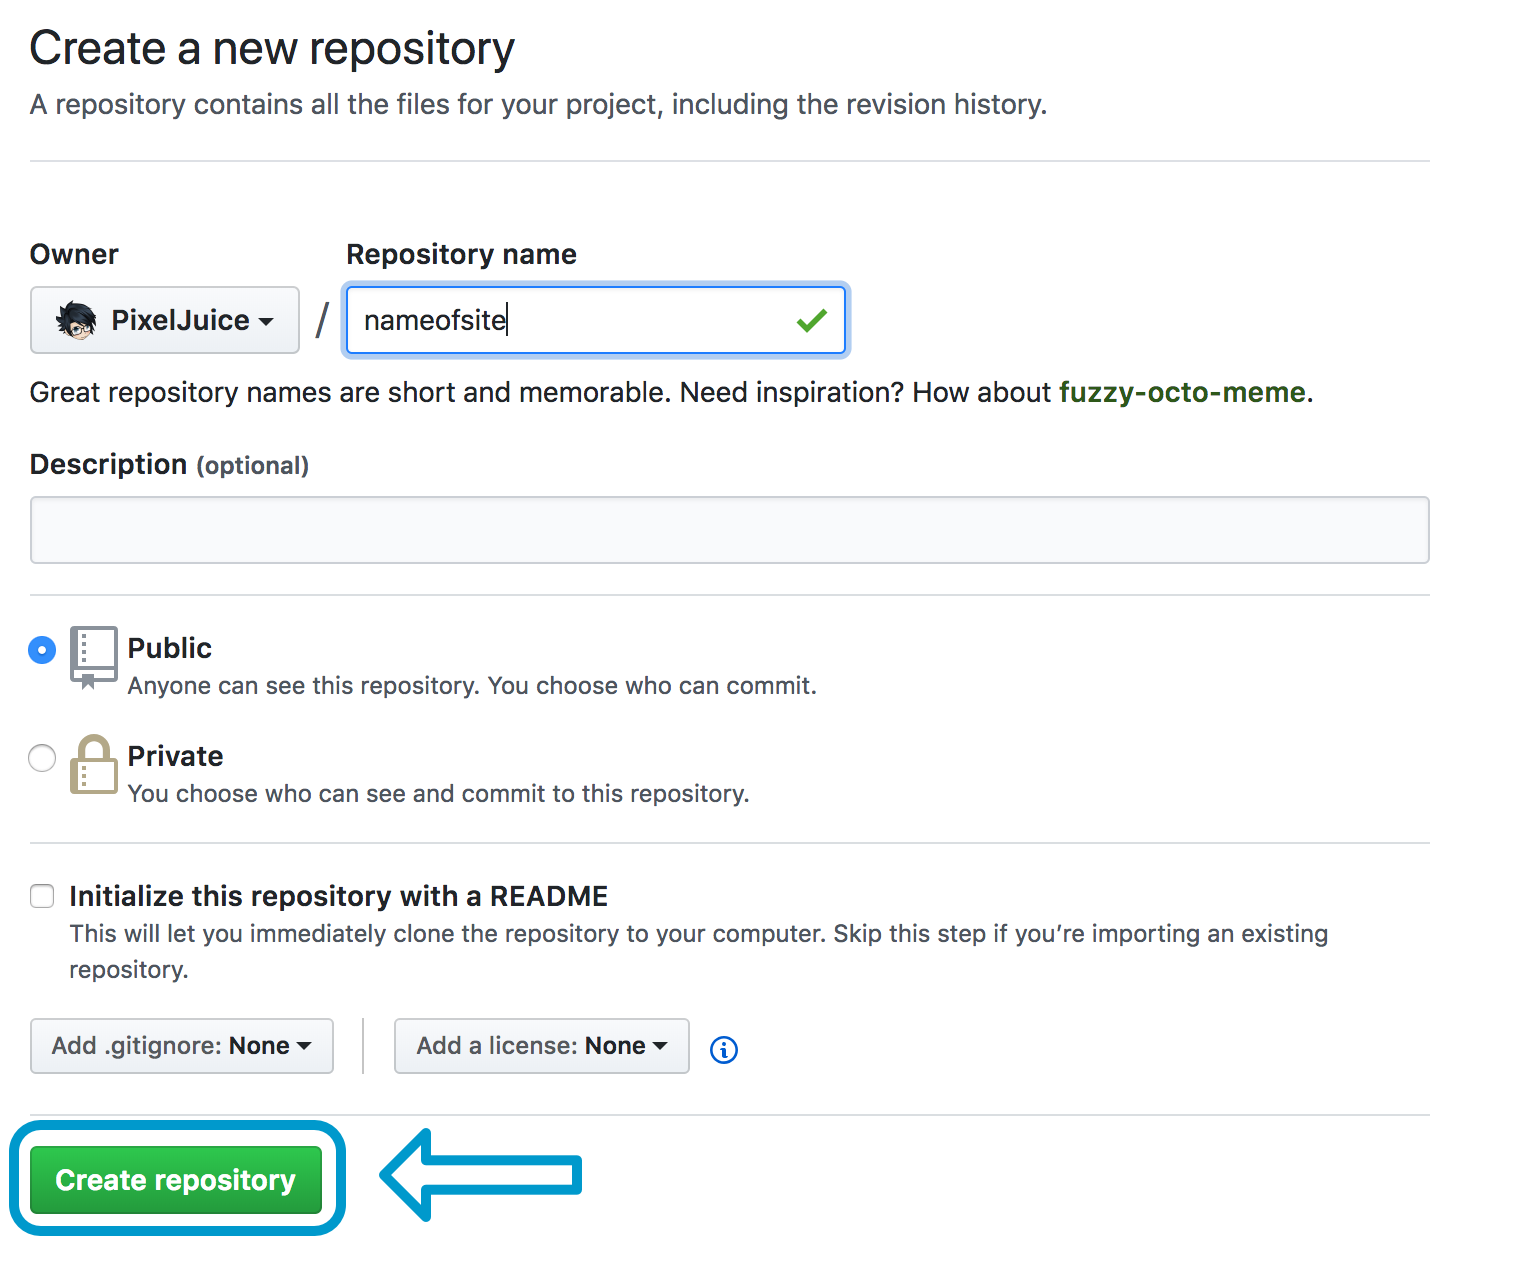
Task: Click the Repository name label
Action: pyautogui.click(x=461, y=254)
